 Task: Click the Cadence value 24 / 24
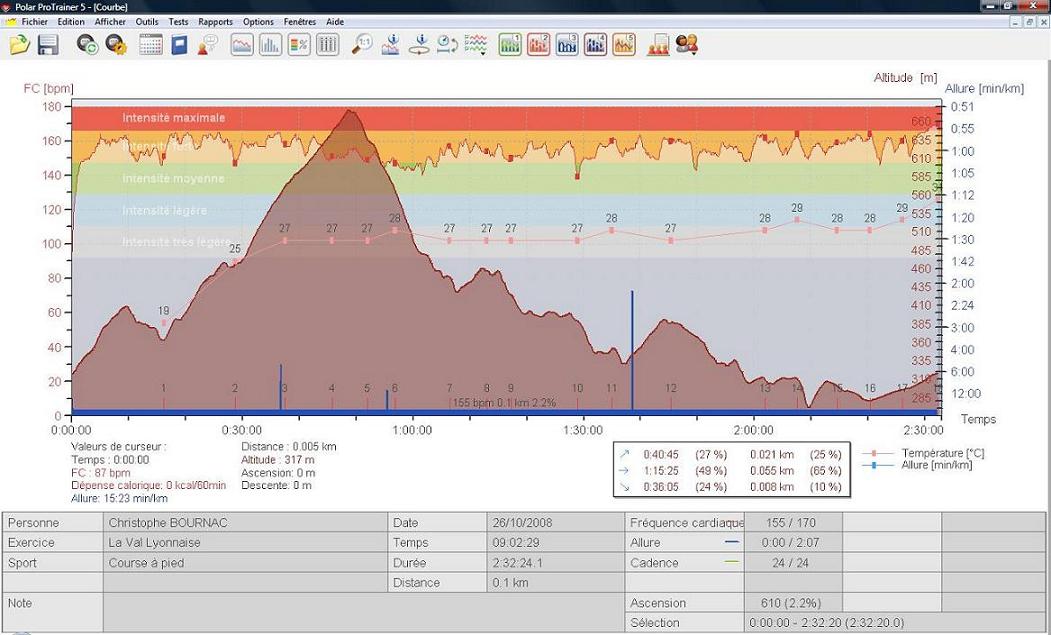click(x=790, y=563)
